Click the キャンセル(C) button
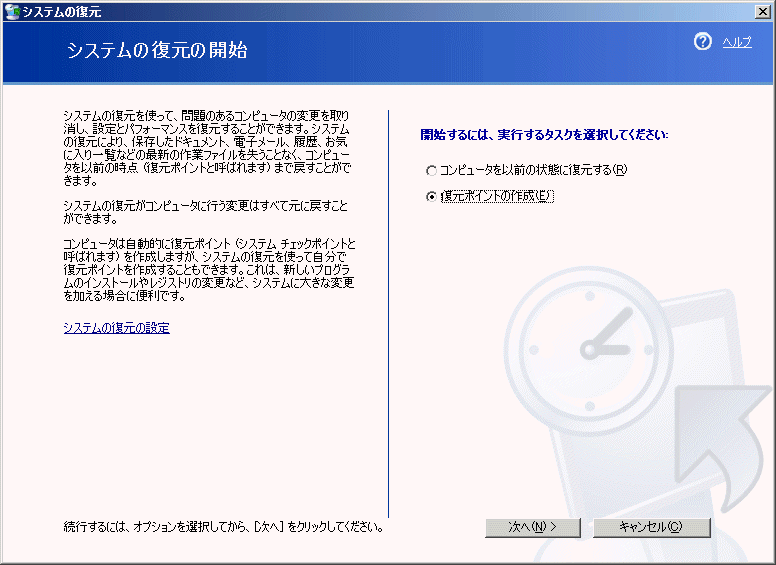 [652, 527]
